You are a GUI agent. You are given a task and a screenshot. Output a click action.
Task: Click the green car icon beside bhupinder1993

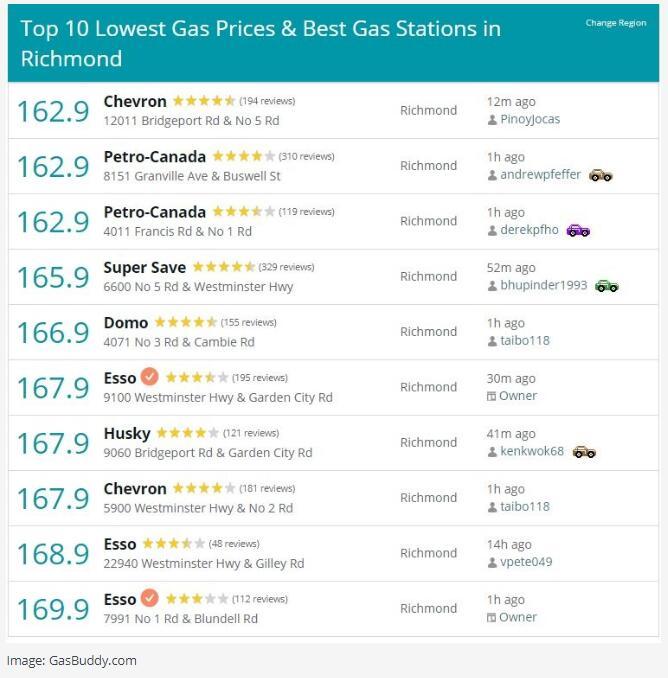pos(607,286)
